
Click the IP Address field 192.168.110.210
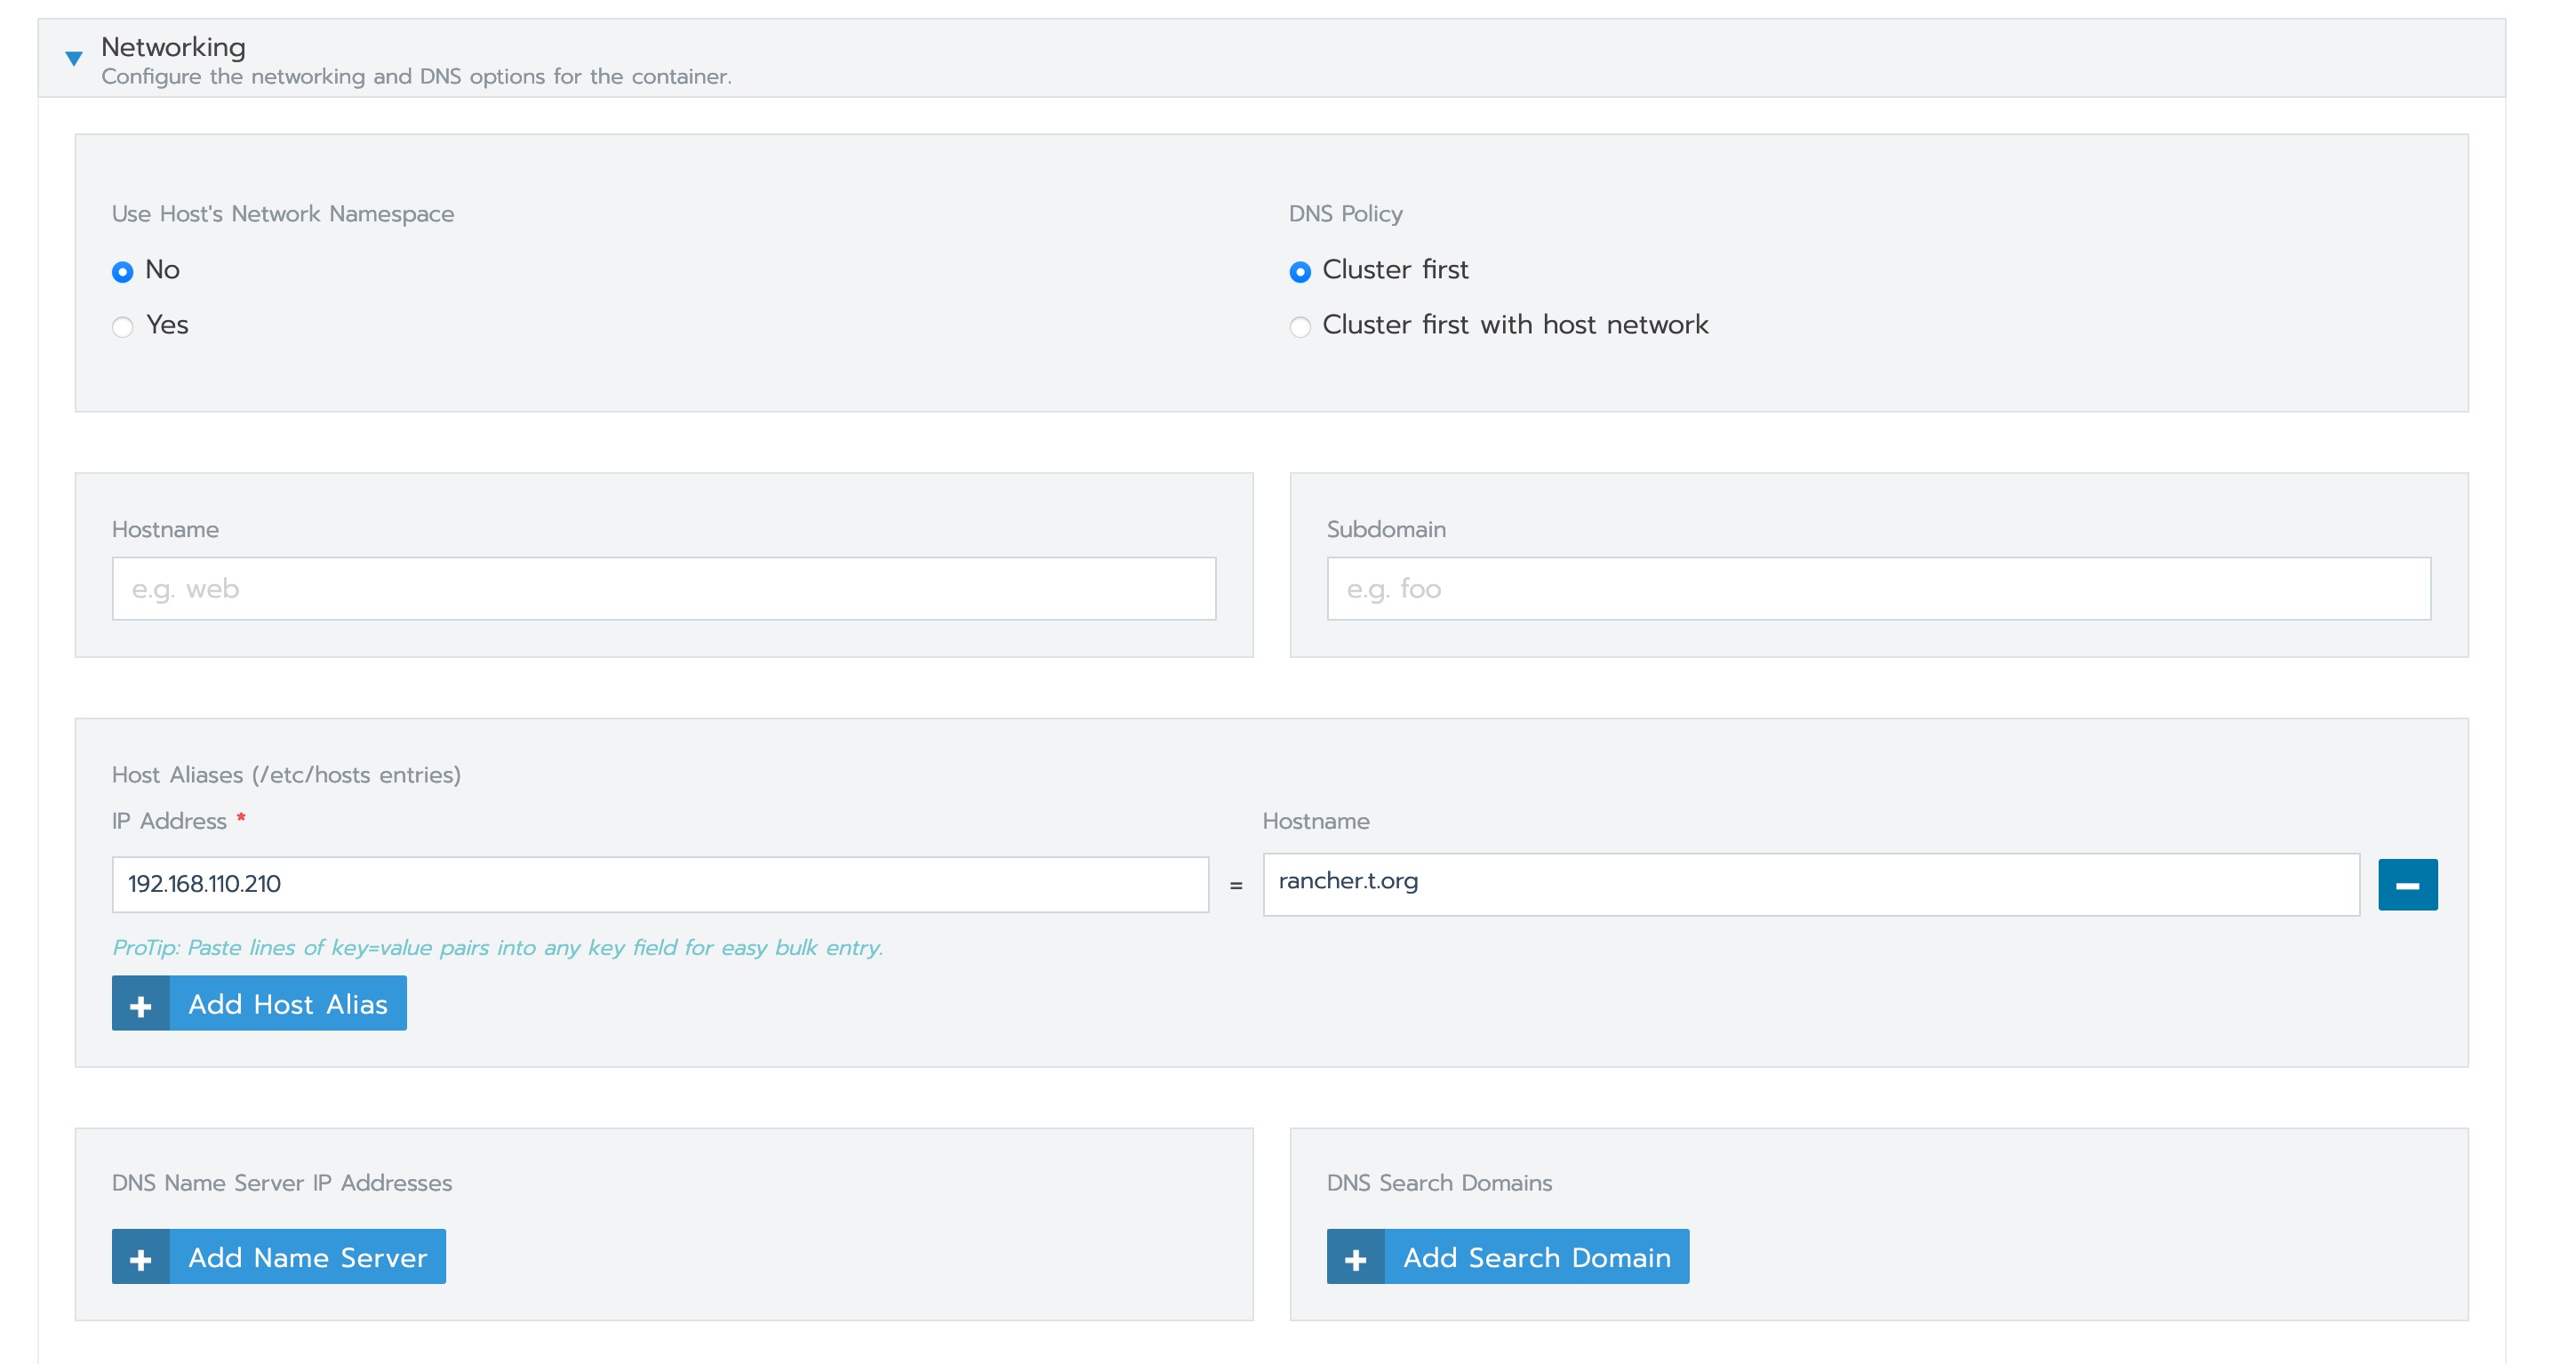click(x=659, y=884)
